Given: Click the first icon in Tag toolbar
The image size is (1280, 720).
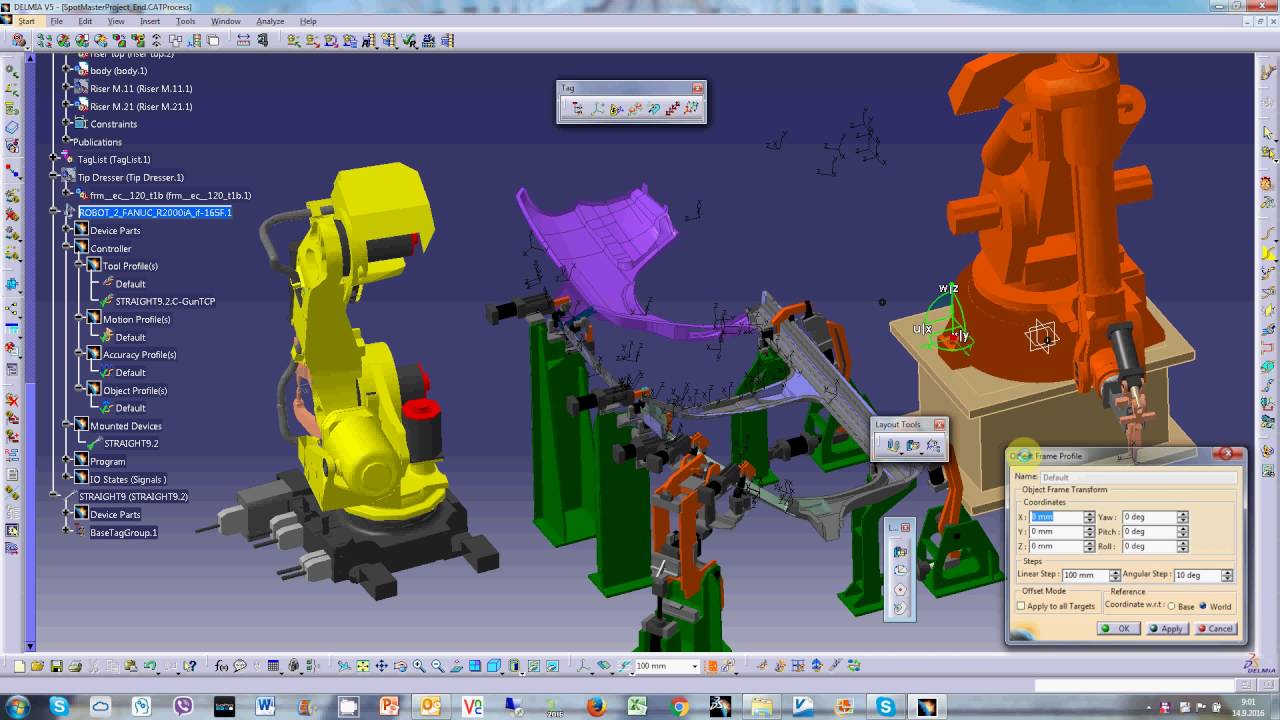Looking at the screenshot, I should [578, 109].
